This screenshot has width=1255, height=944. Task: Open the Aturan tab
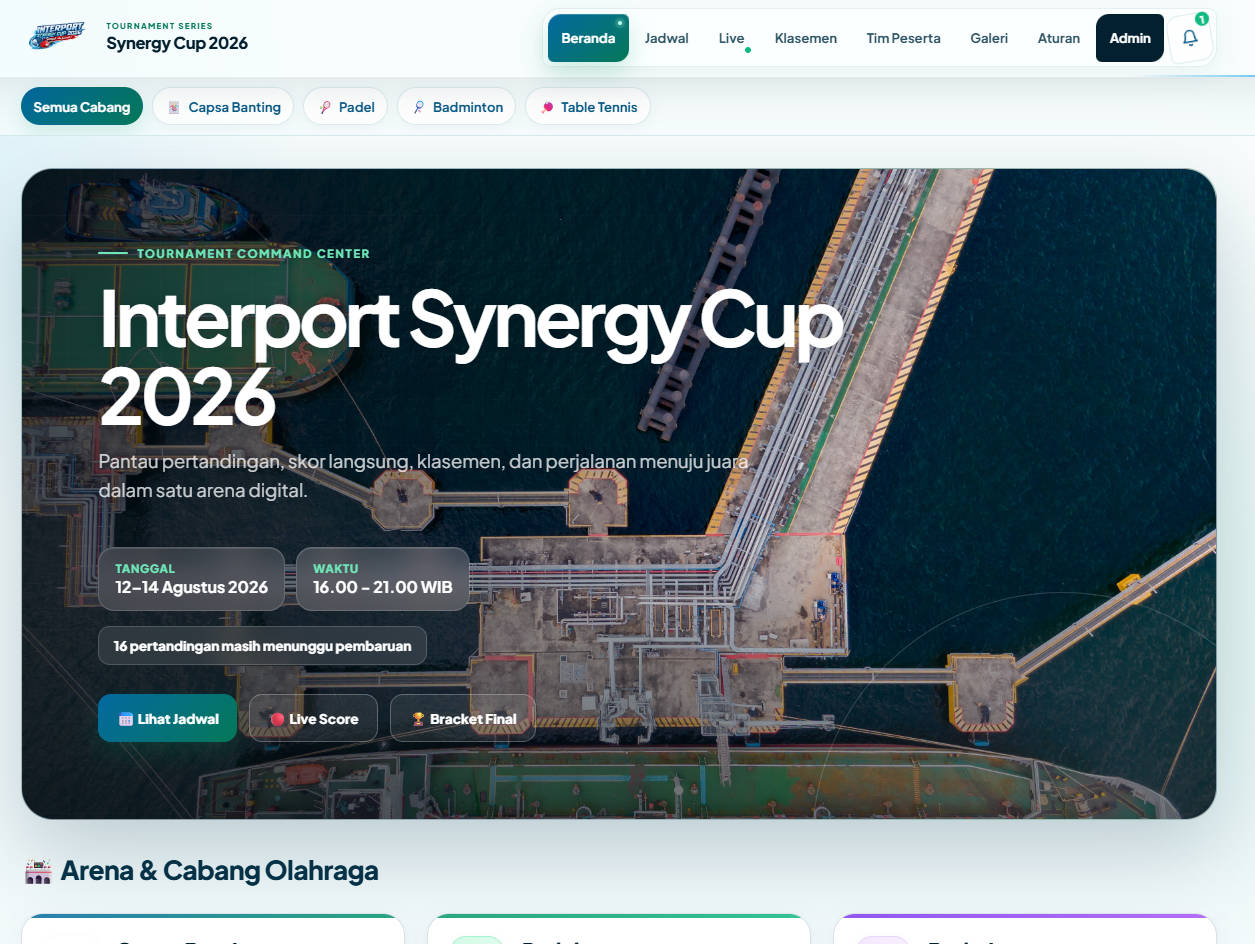pos(1058,38)
